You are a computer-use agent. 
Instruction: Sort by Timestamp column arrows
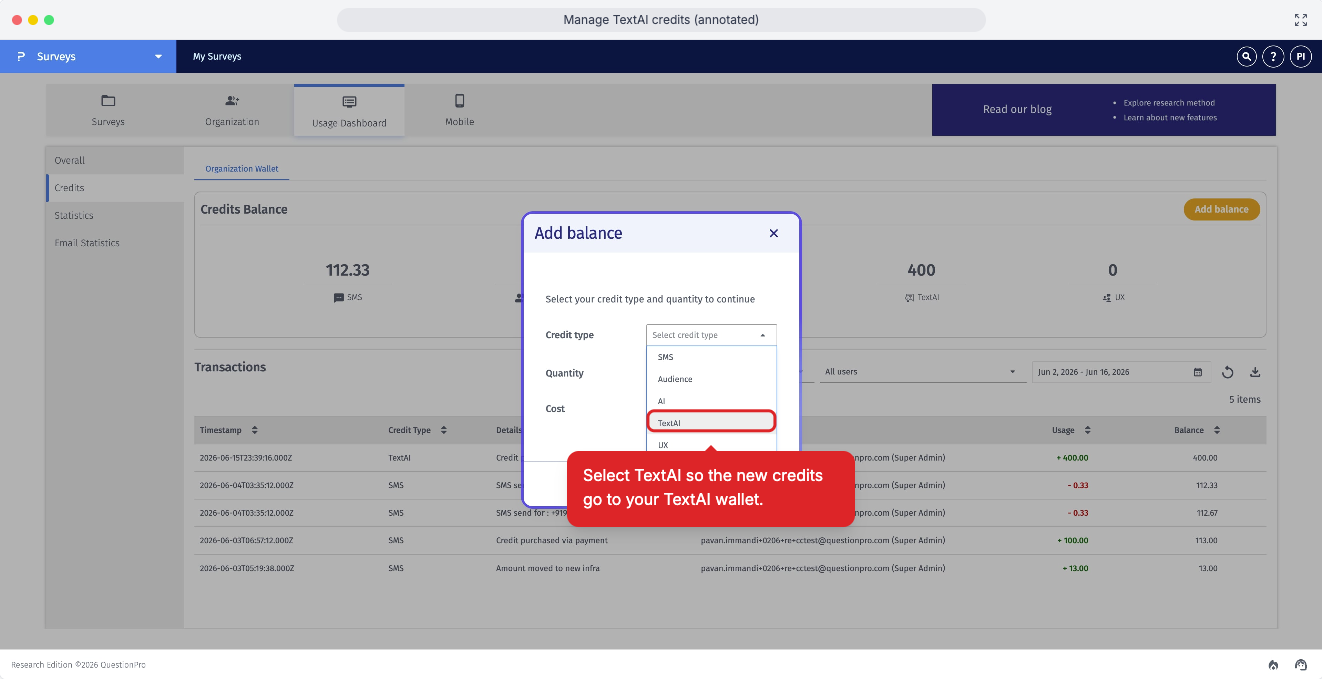[x=254, y=430]
